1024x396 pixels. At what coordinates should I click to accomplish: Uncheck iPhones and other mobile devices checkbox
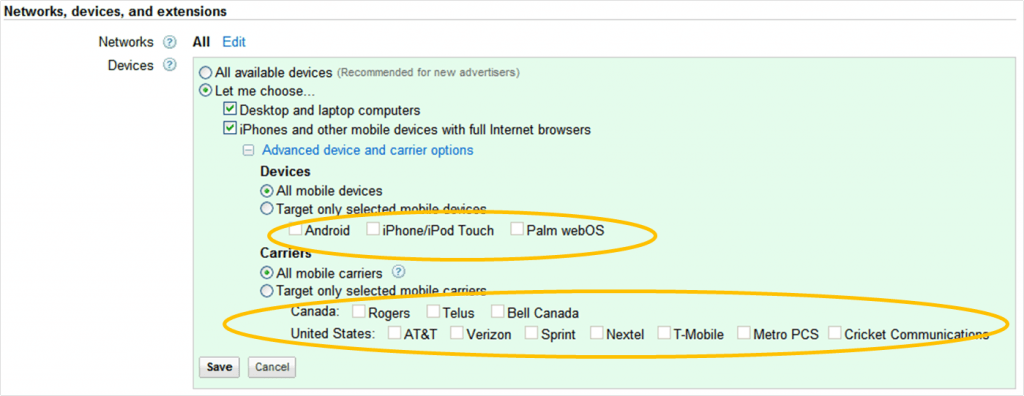tap(229, 129)
